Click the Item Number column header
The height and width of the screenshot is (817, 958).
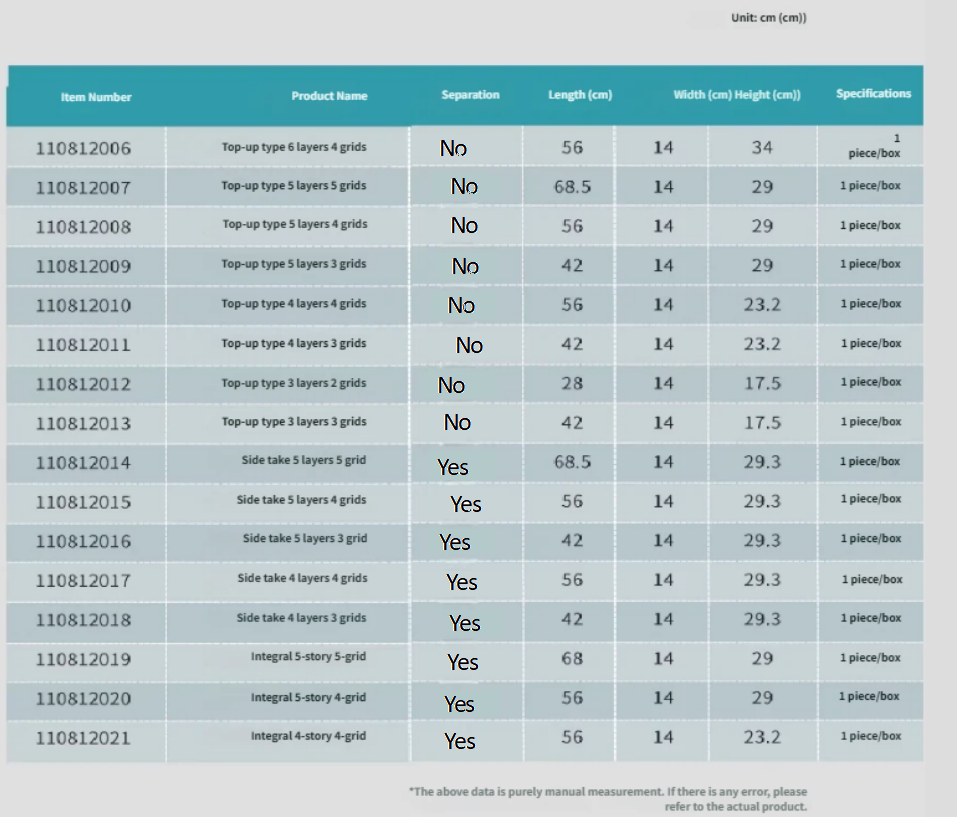tap(96, 97)
